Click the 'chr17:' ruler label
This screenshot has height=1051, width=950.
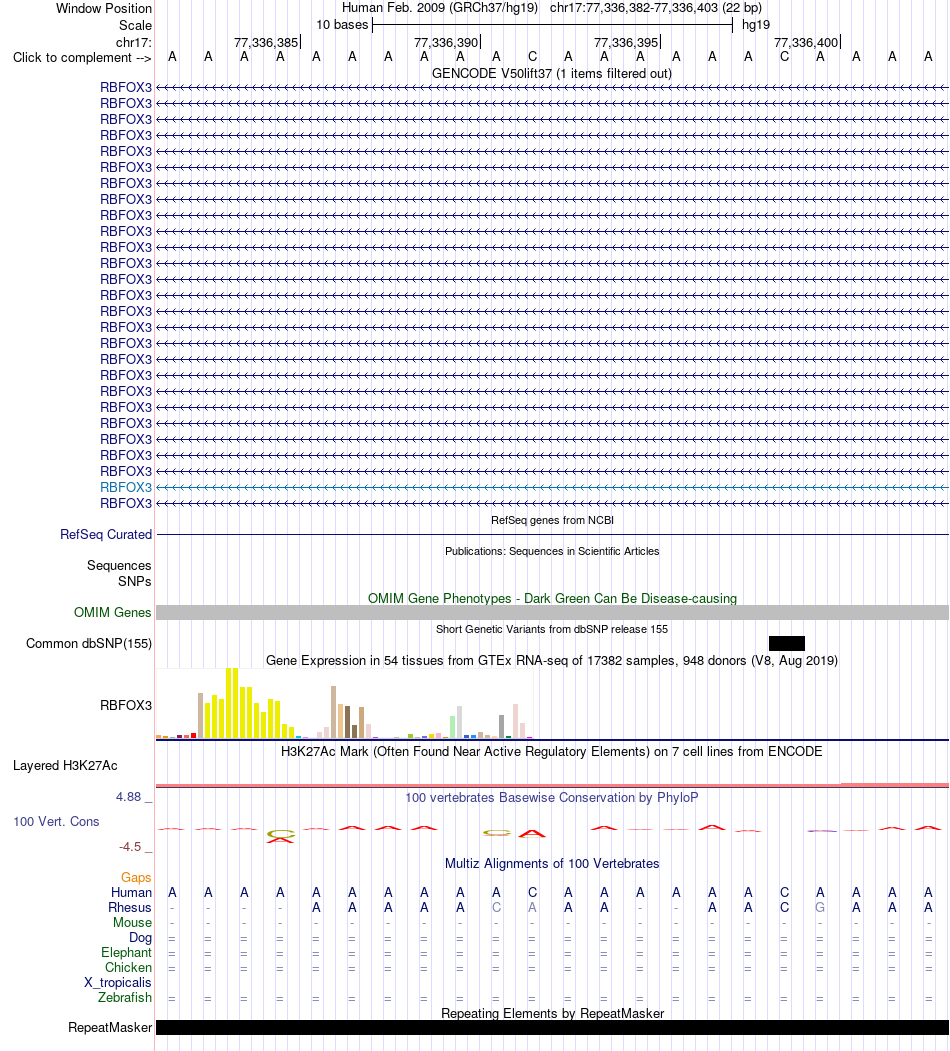point(134,43)
